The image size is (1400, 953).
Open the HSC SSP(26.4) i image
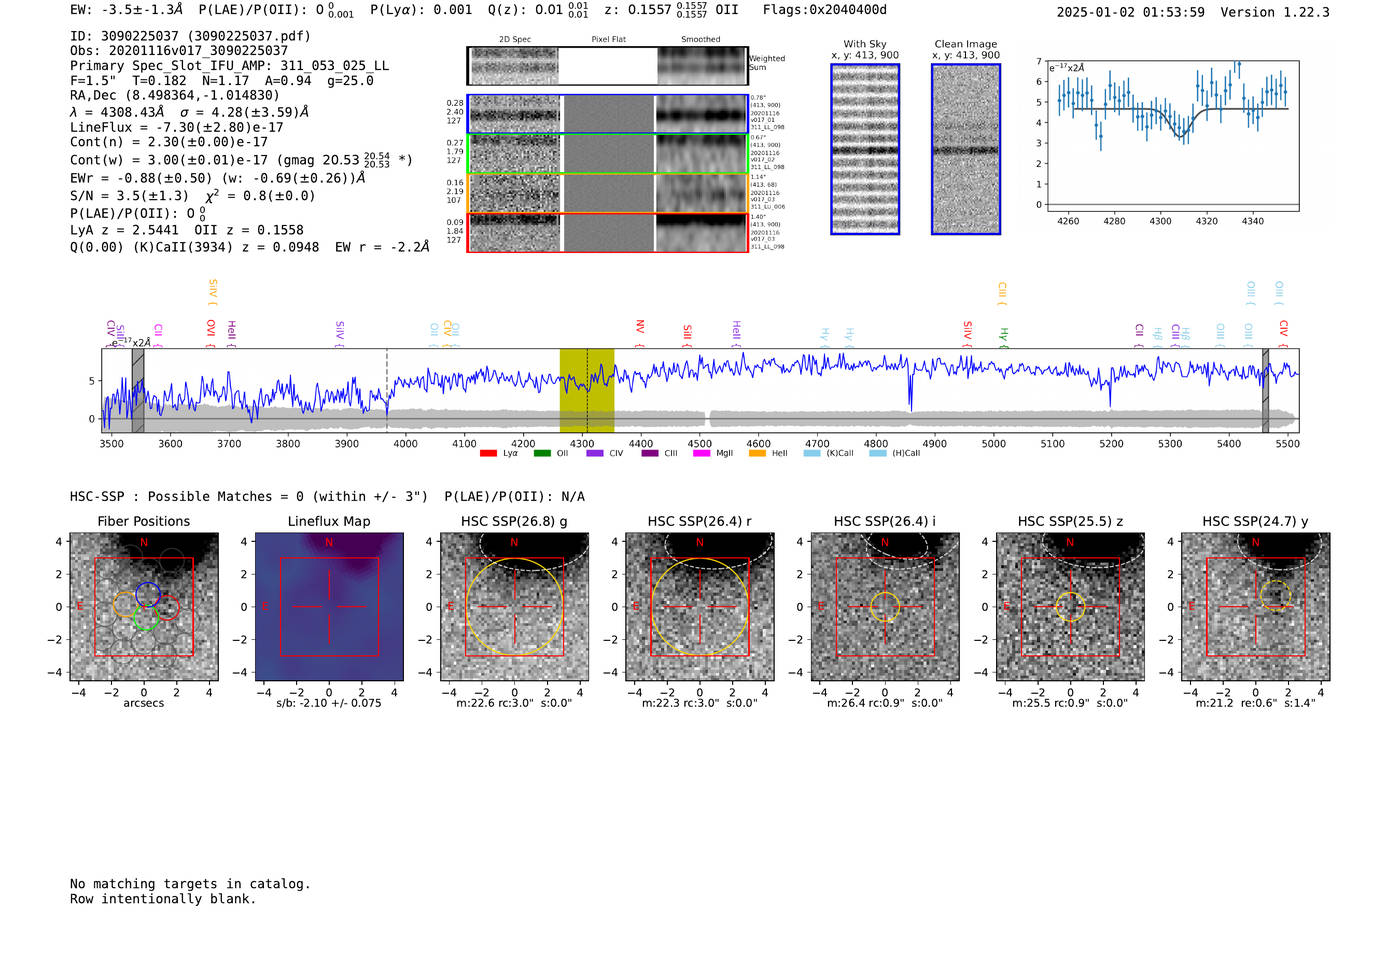[885, 607]
